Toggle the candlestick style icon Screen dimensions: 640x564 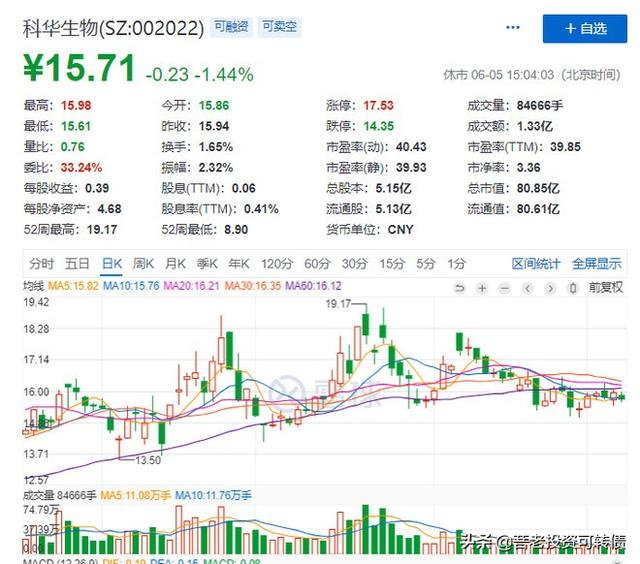click(x=573, y=289)
